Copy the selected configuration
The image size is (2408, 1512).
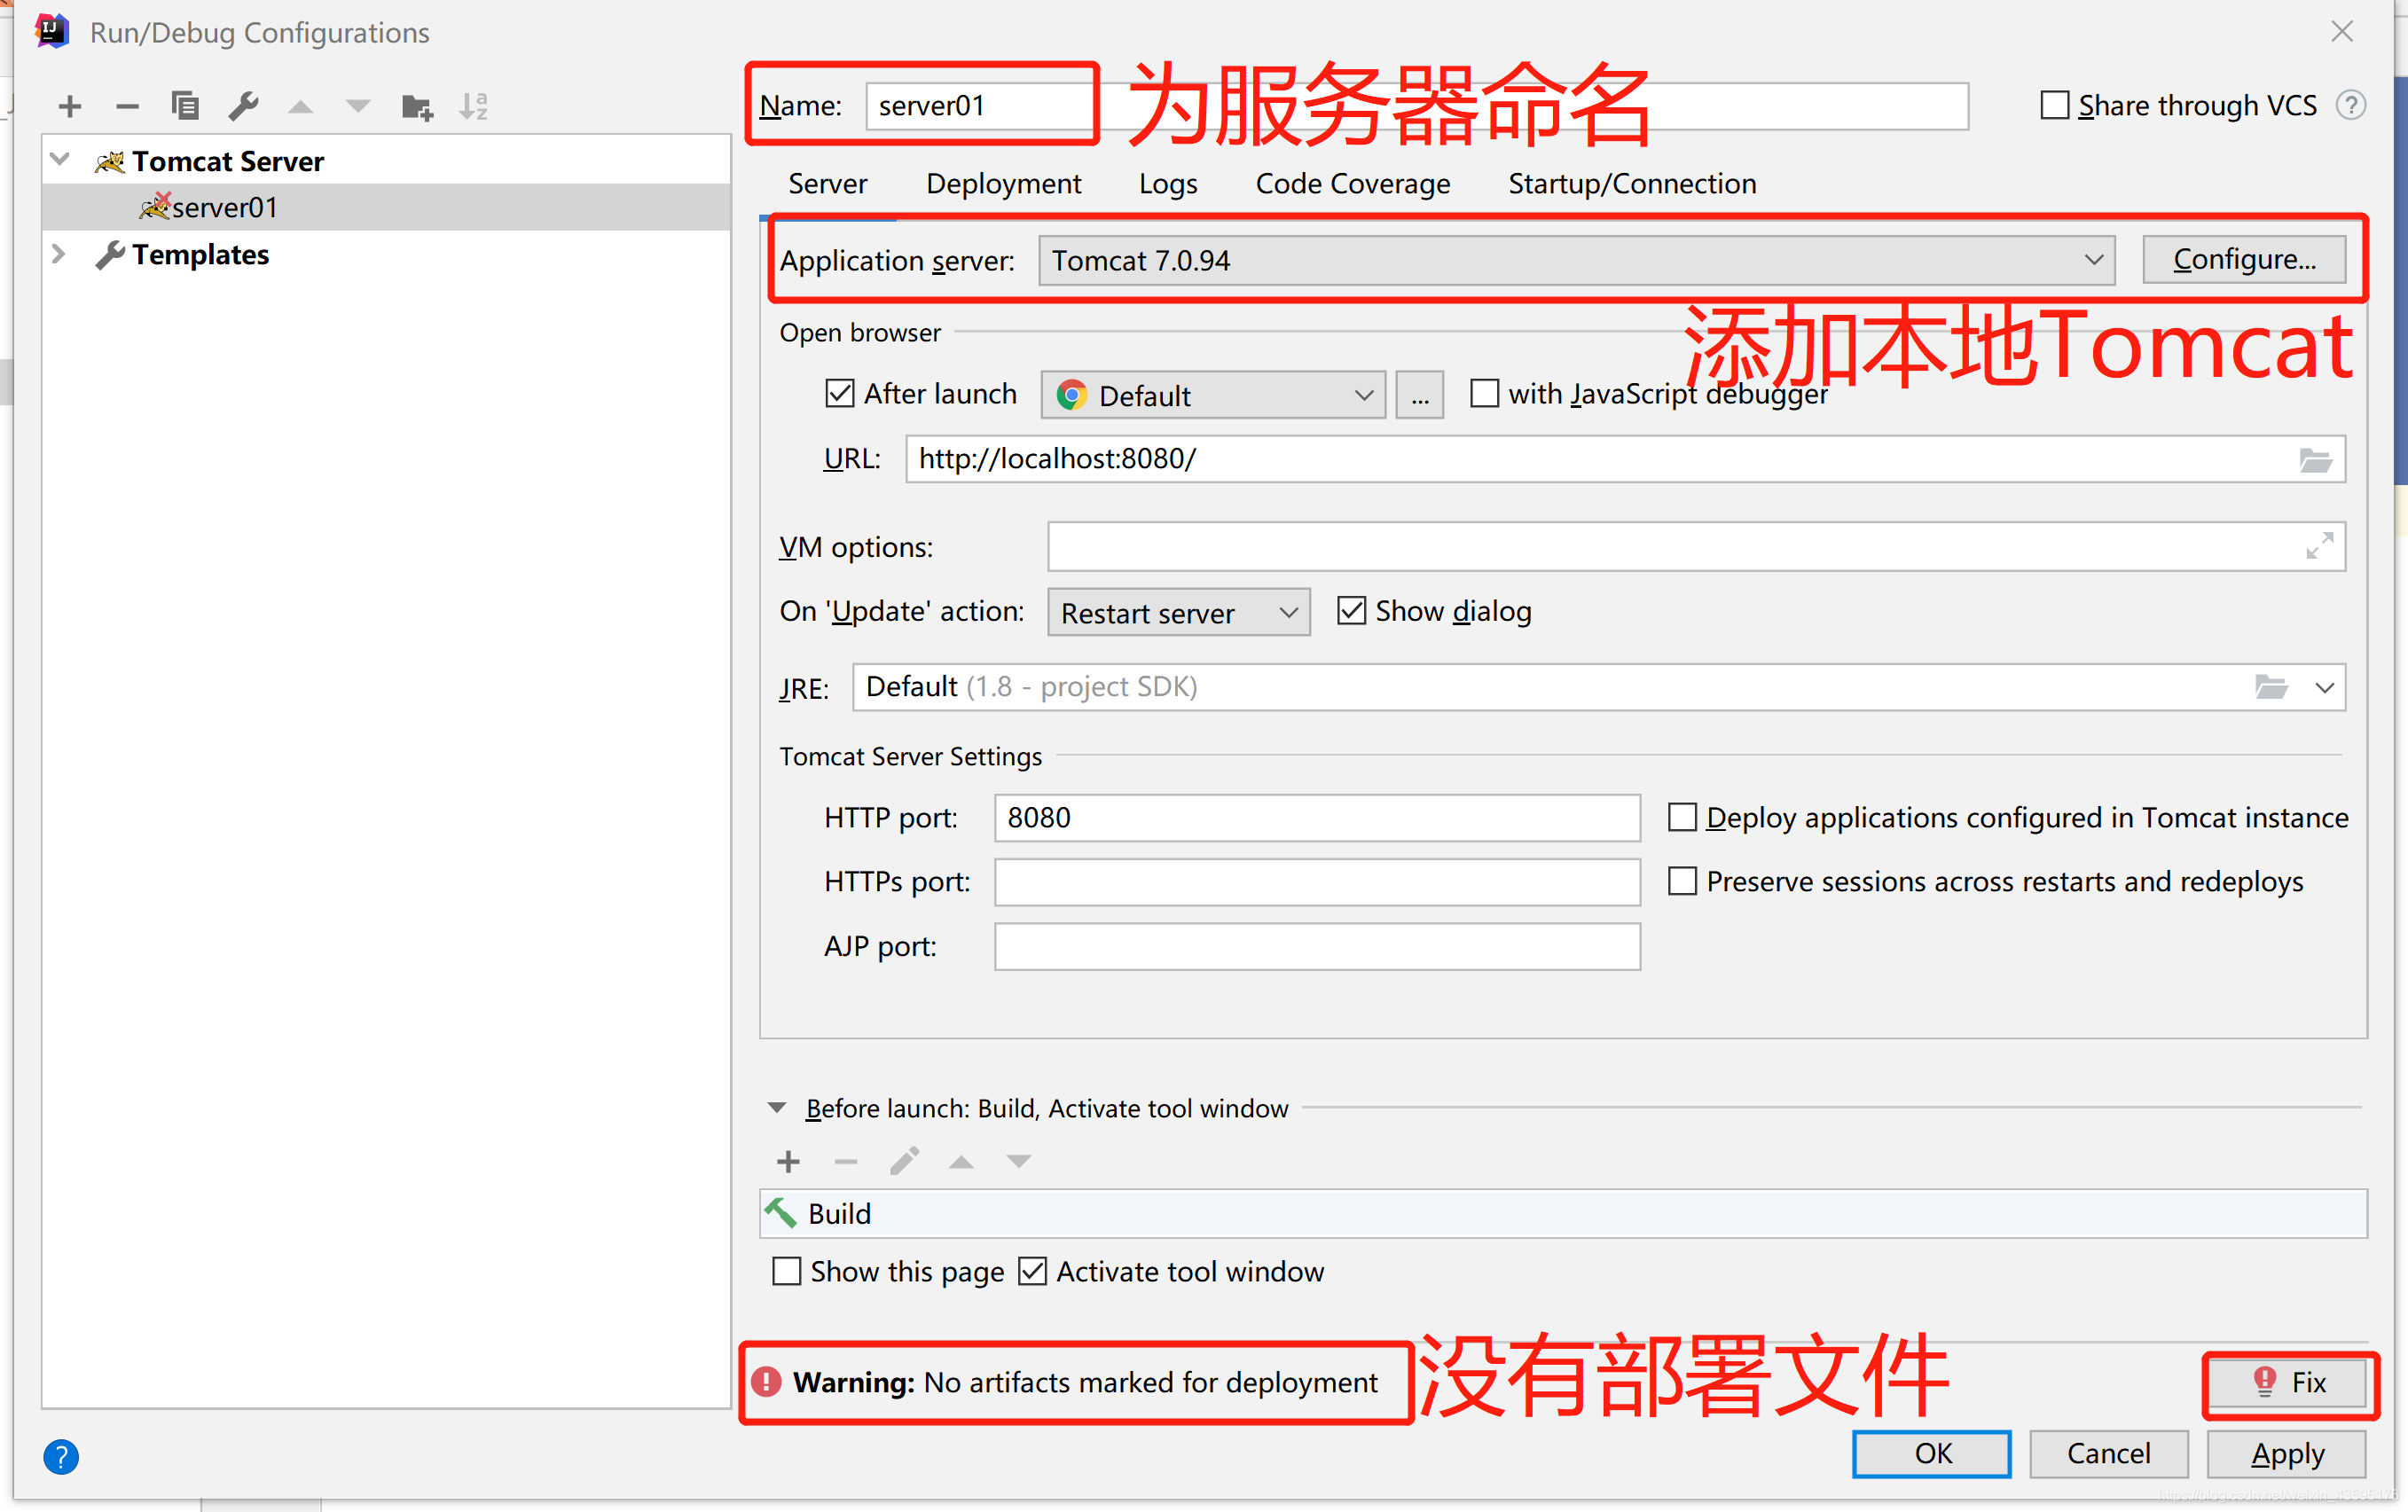point(185,106)
